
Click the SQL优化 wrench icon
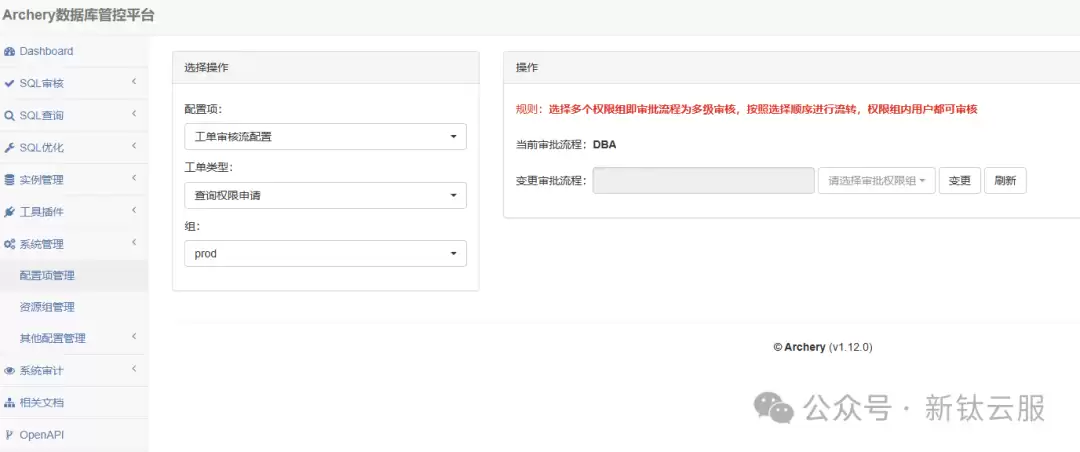[x=10, y=147]
